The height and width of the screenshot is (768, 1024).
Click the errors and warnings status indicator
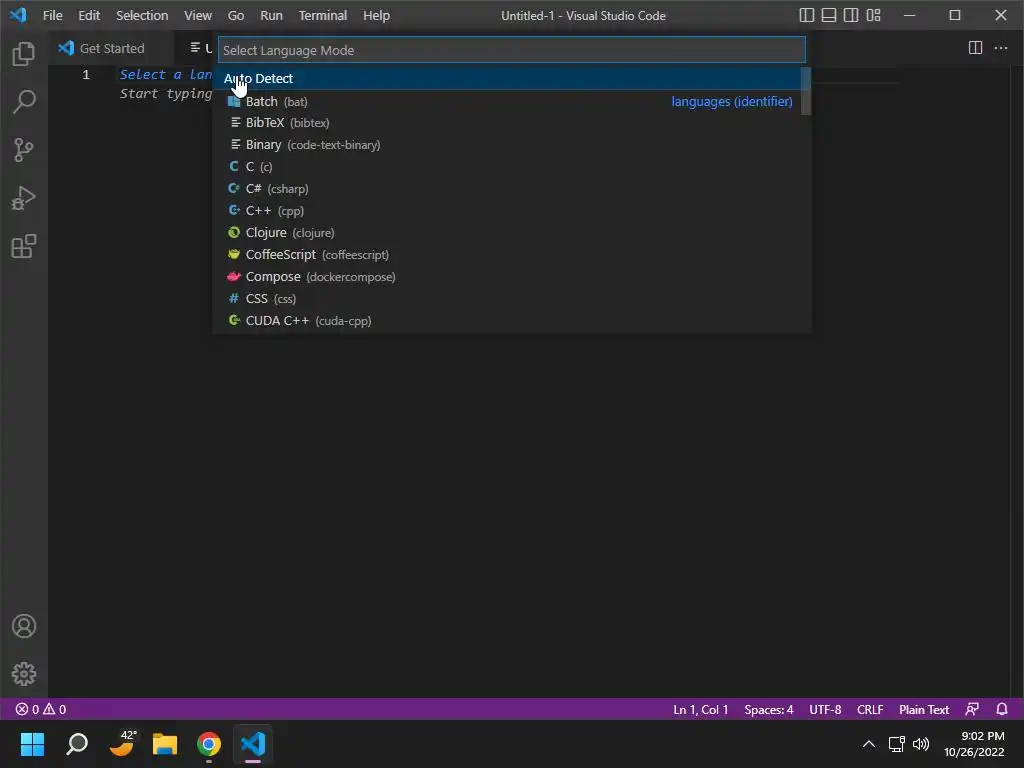40,709
